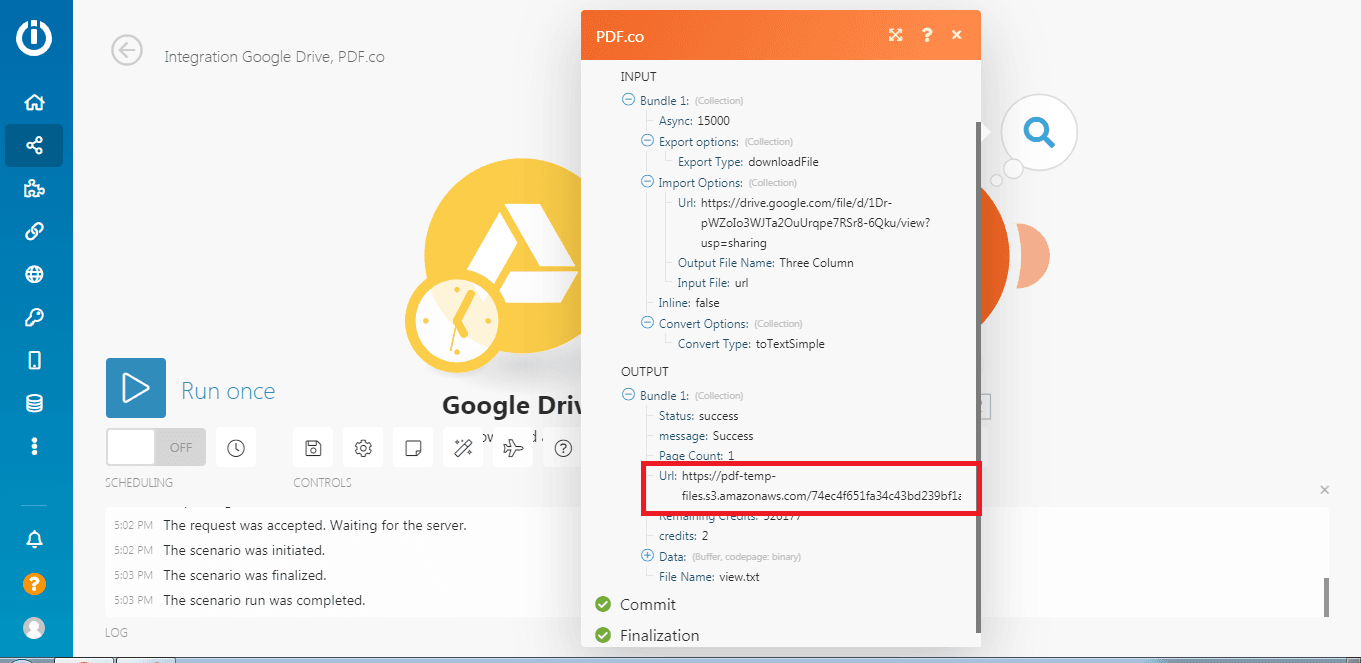Open the Home icon in sidebar

(34, 103)
